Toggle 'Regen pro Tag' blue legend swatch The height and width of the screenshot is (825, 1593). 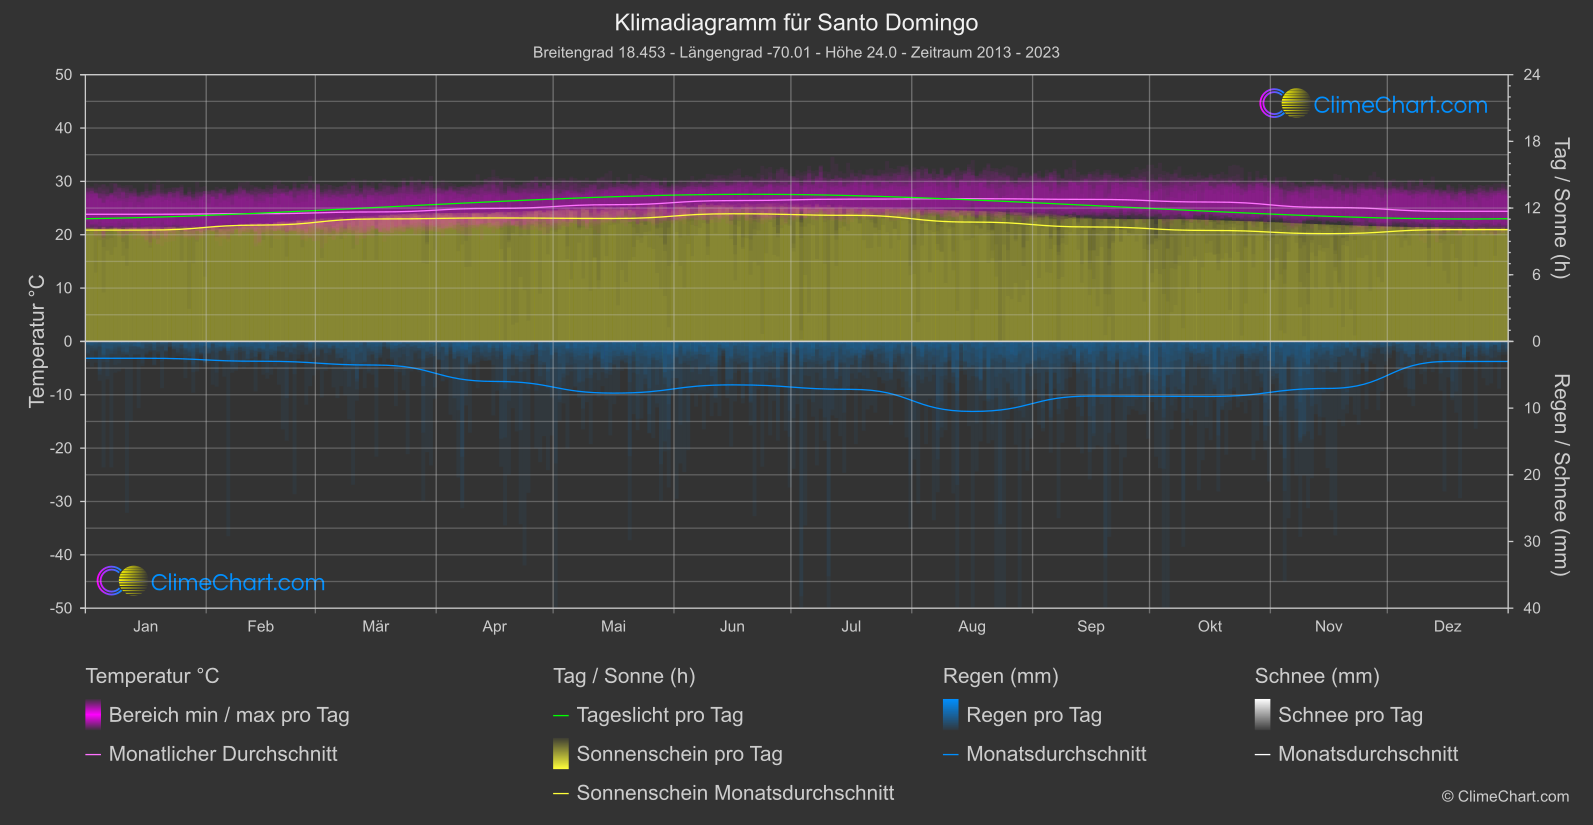pyautogui.click(x=951, y=715)
